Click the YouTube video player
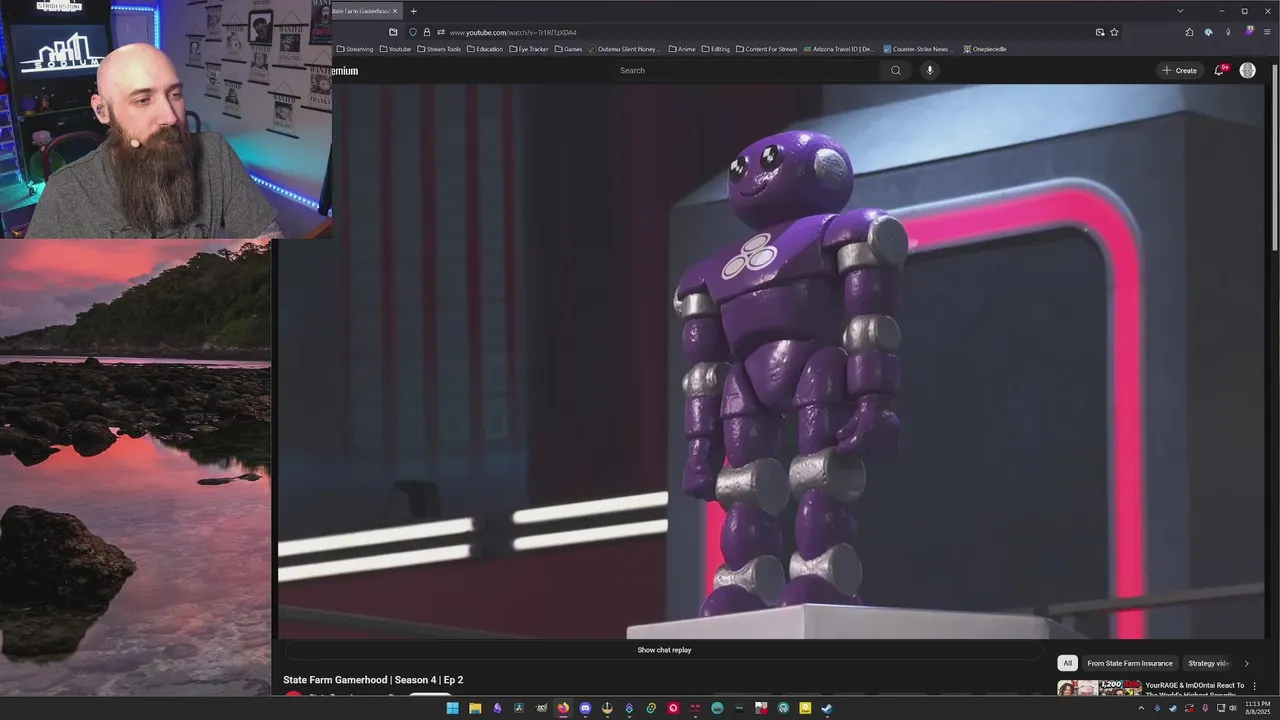The image size is (1280, 720). [771, 360]
